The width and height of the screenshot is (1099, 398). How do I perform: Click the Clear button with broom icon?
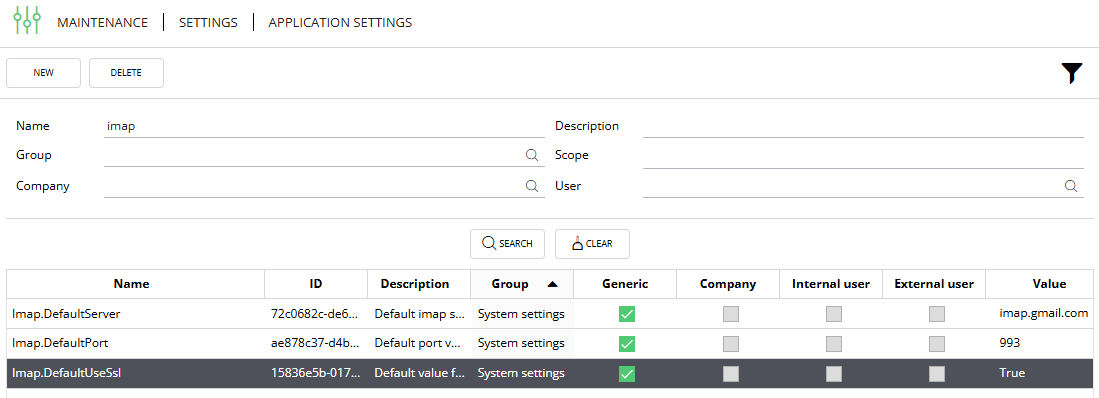coord(592,244)
